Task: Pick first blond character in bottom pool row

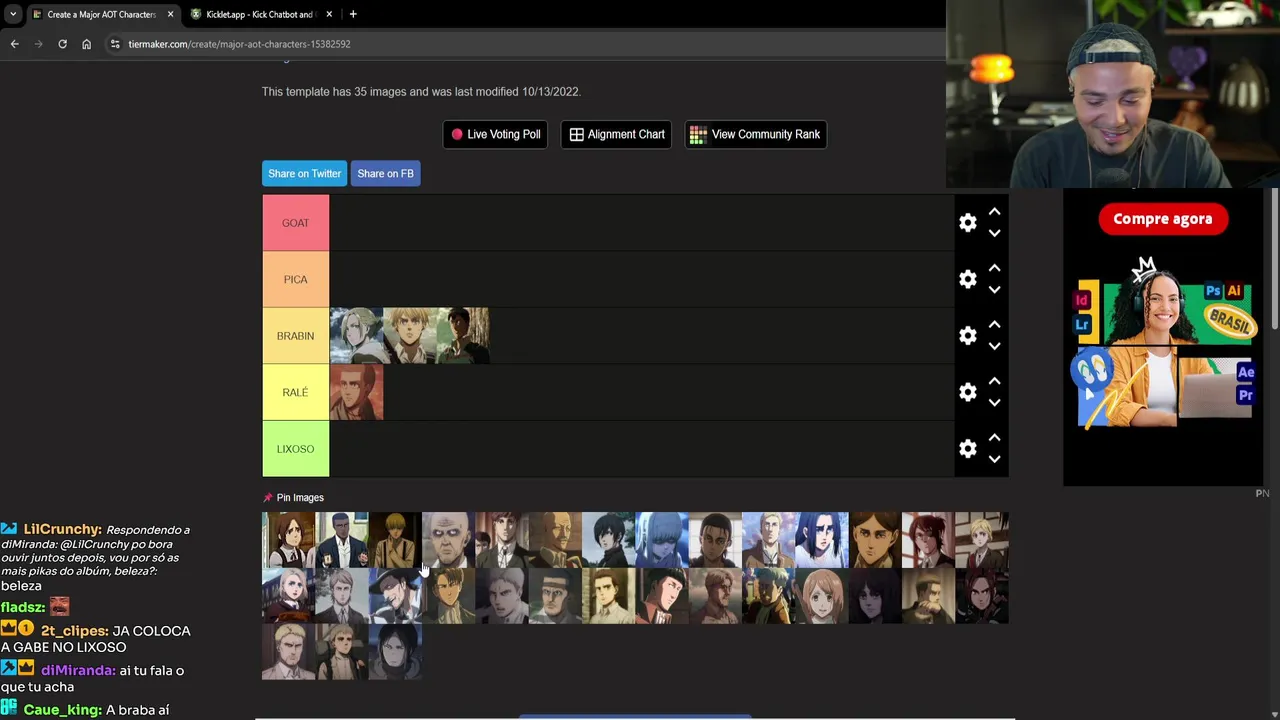Action: tap(288, 652)
